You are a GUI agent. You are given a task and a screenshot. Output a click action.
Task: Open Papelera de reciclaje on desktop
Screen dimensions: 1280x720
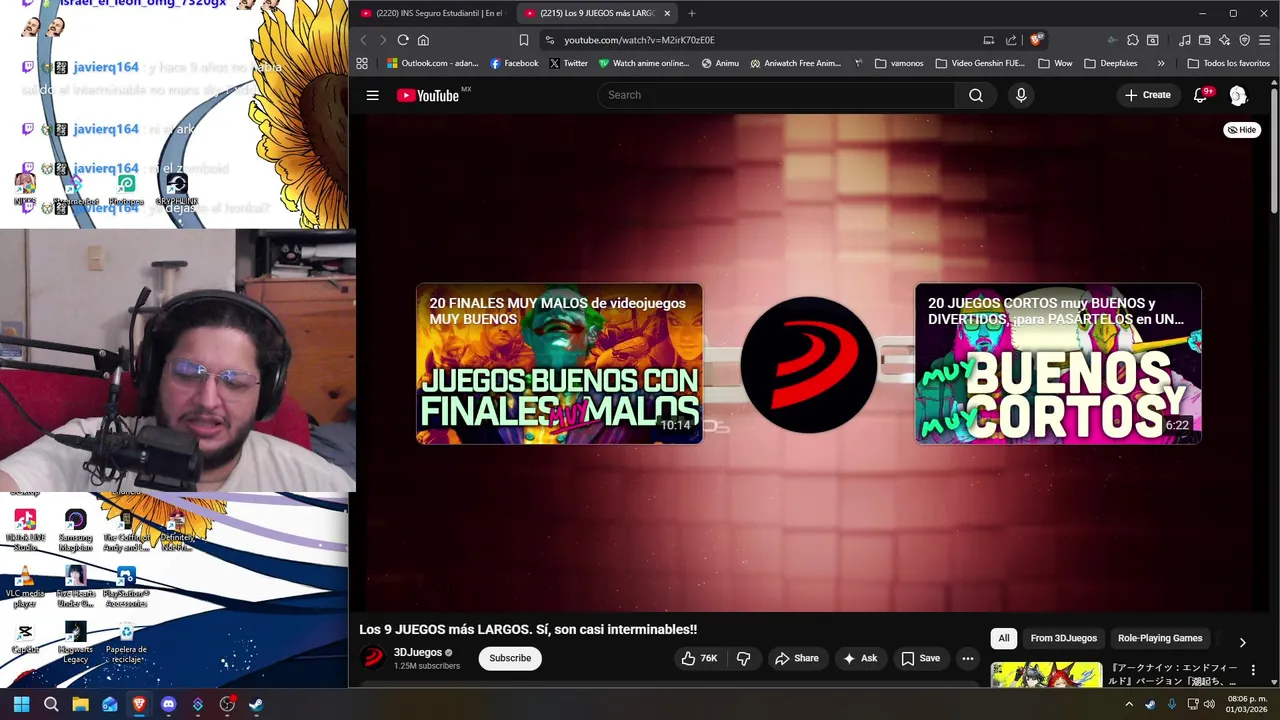(x=126, y=642)
